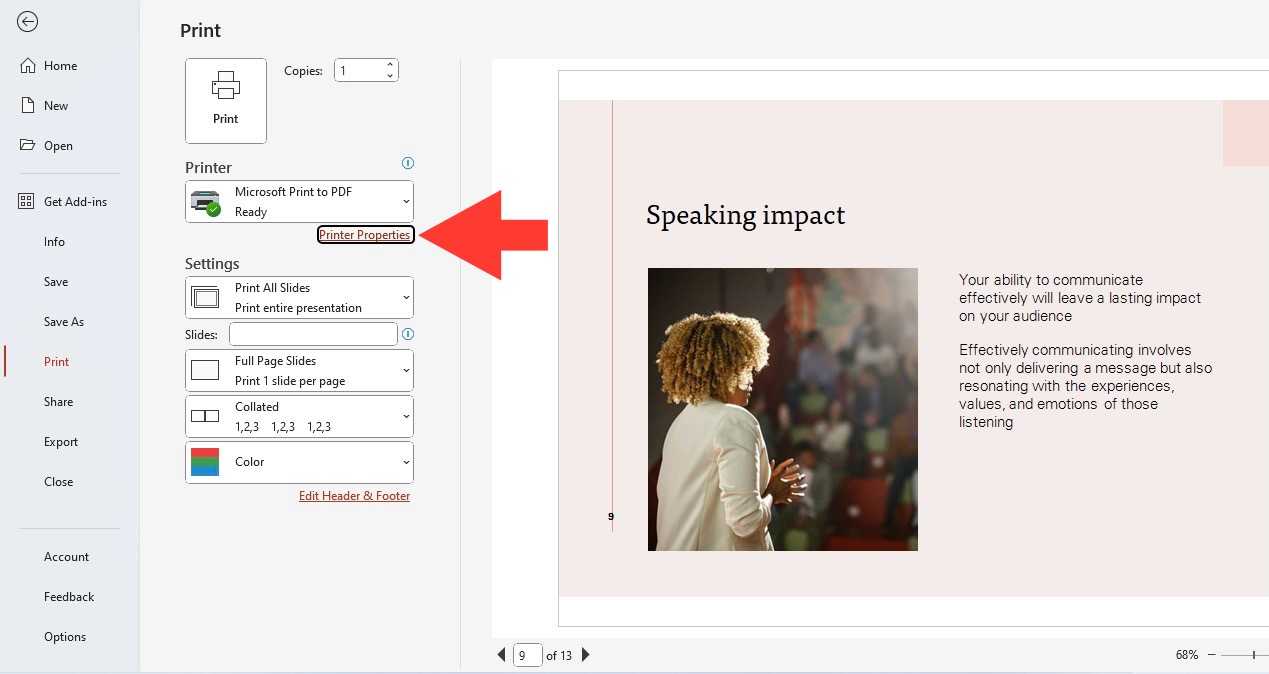Click the zoom slider handle
Screen dimensions: 1269x674
[x=1254, y=655]
